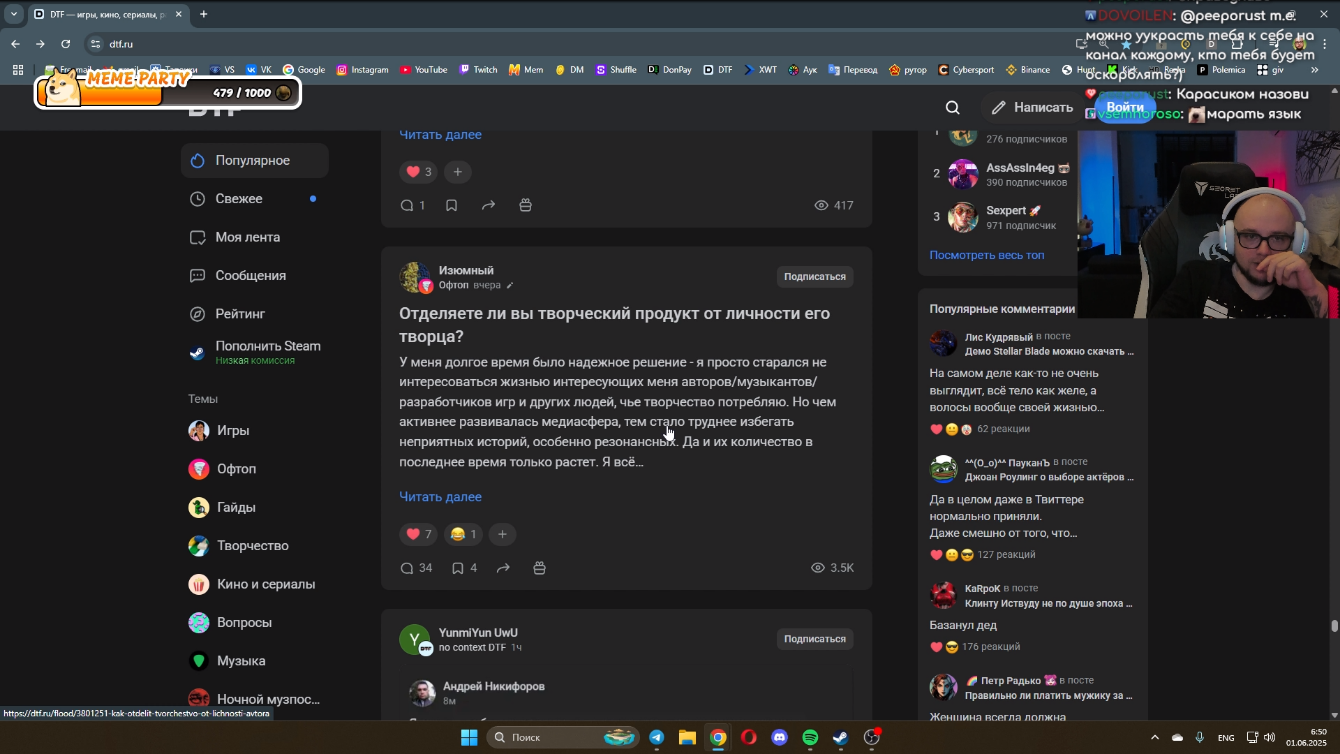
Task: Click the Написать button
Action: (1032, 108)
